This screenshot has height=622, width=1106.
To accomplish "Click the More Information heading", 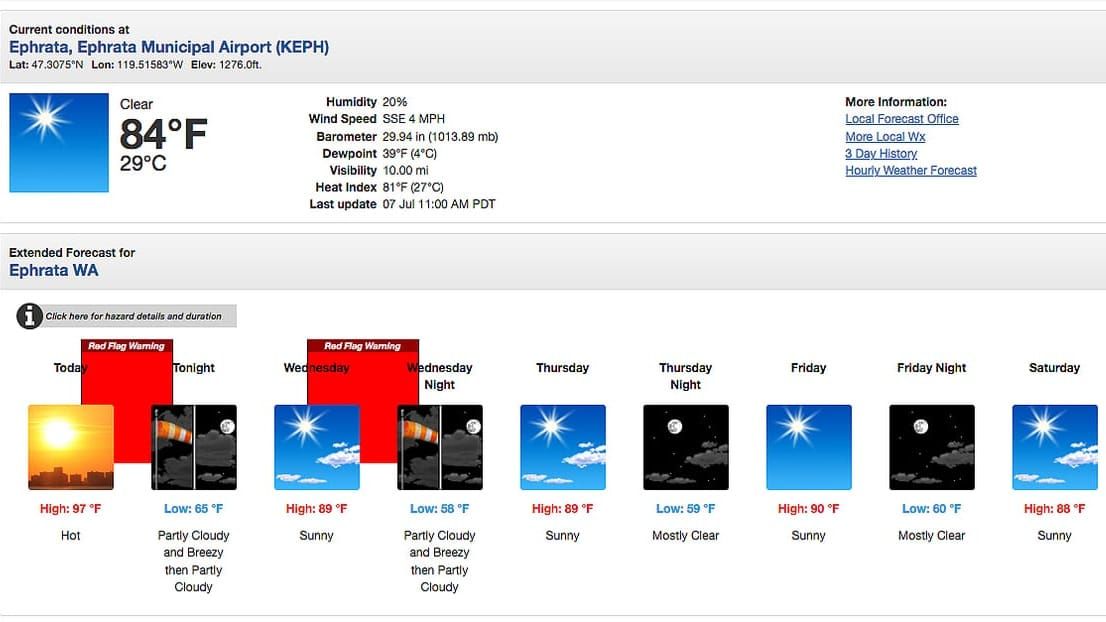I will click(897, 102).
